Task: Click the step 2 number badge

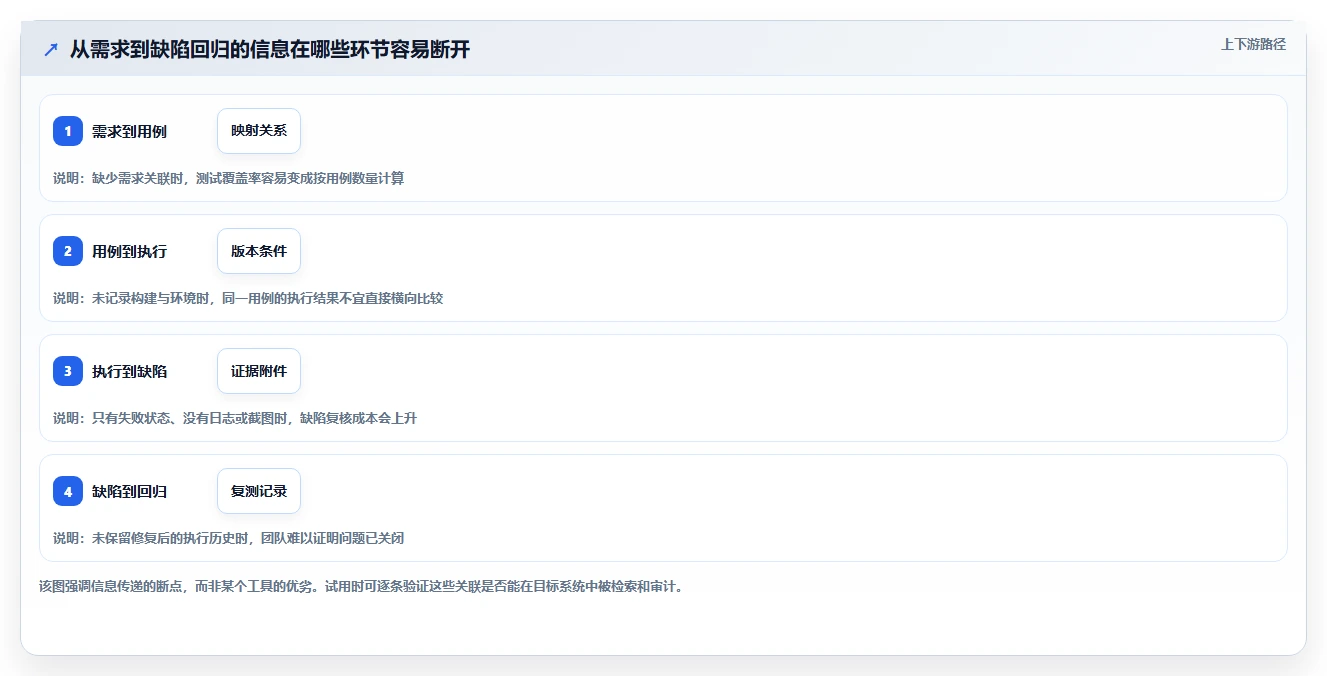Action: [x=68, y=251]
